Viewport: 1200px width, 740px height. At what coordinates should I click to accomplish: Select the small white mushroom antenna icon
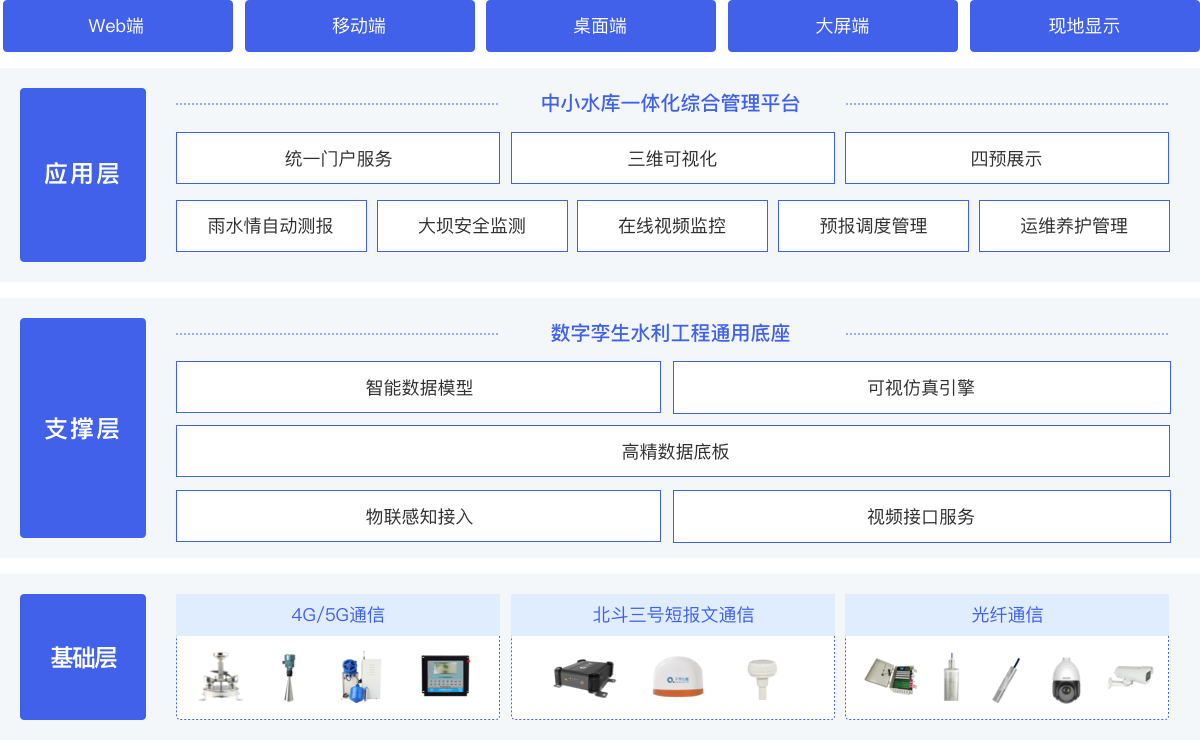pos(762,677)
